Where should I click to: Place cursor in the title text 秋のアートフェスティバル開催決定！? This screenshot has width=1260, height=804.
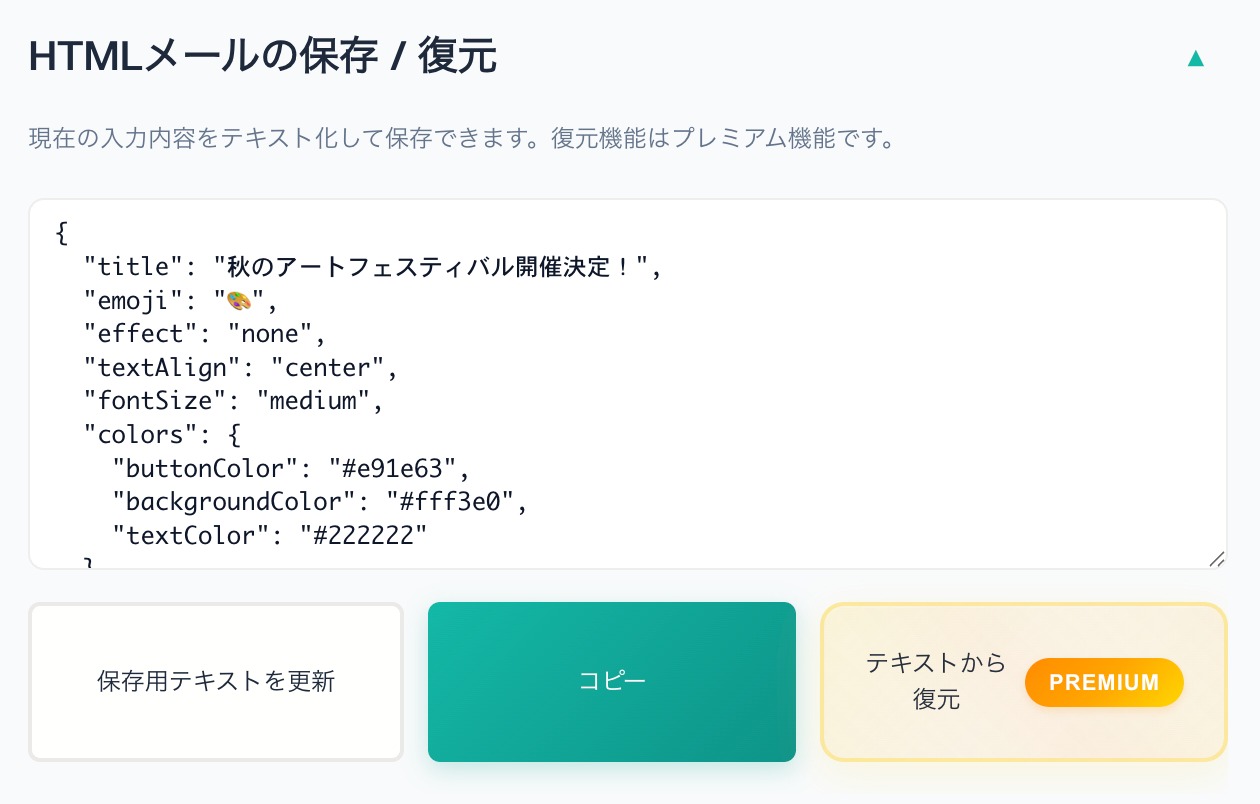[x=430, y=267]
